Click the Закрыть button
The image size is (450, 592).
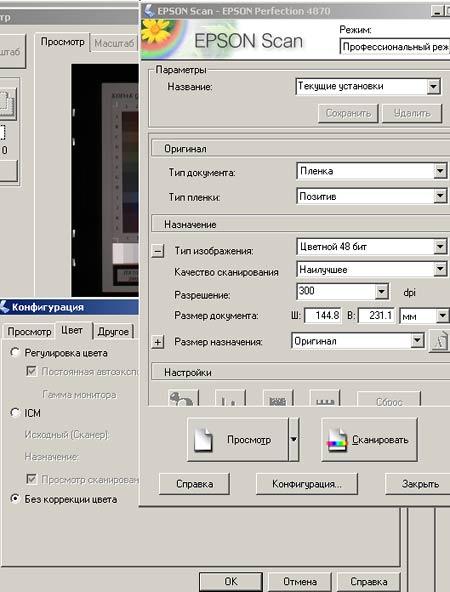pyautogui.click(x=418, y=484)
